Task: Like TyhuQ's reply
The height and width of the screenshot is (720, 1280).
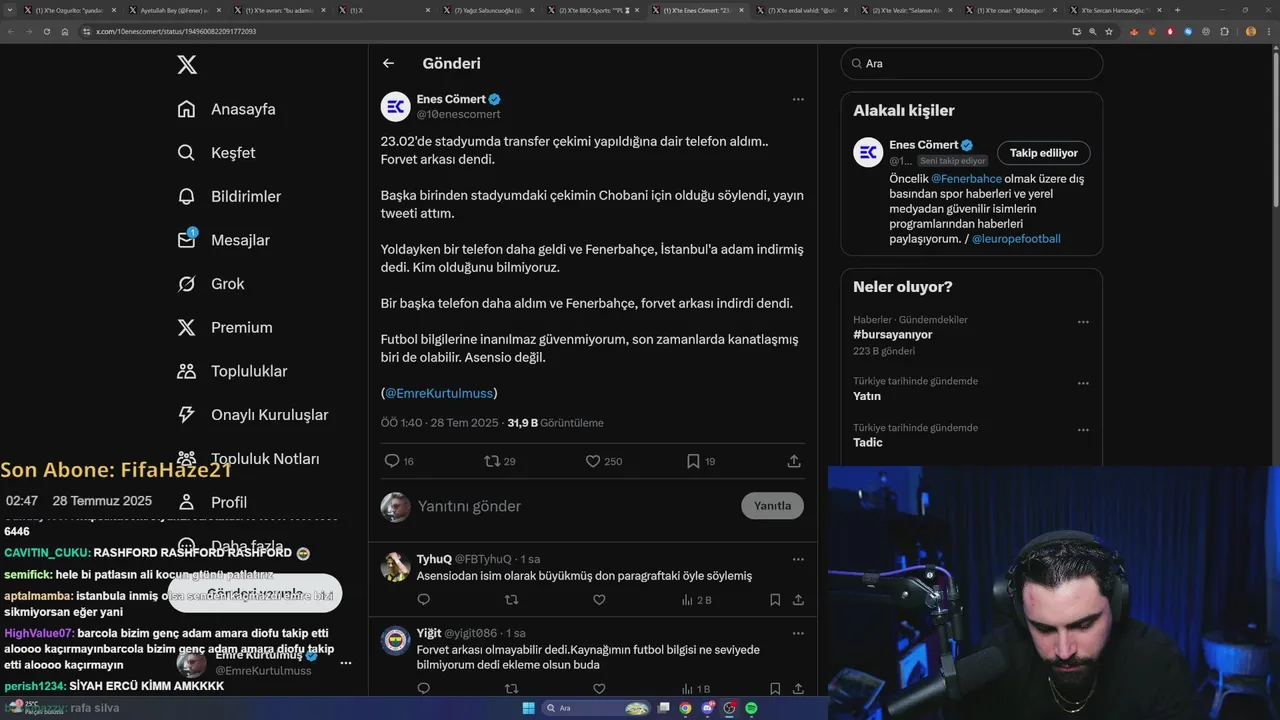Action: point(599,600)
